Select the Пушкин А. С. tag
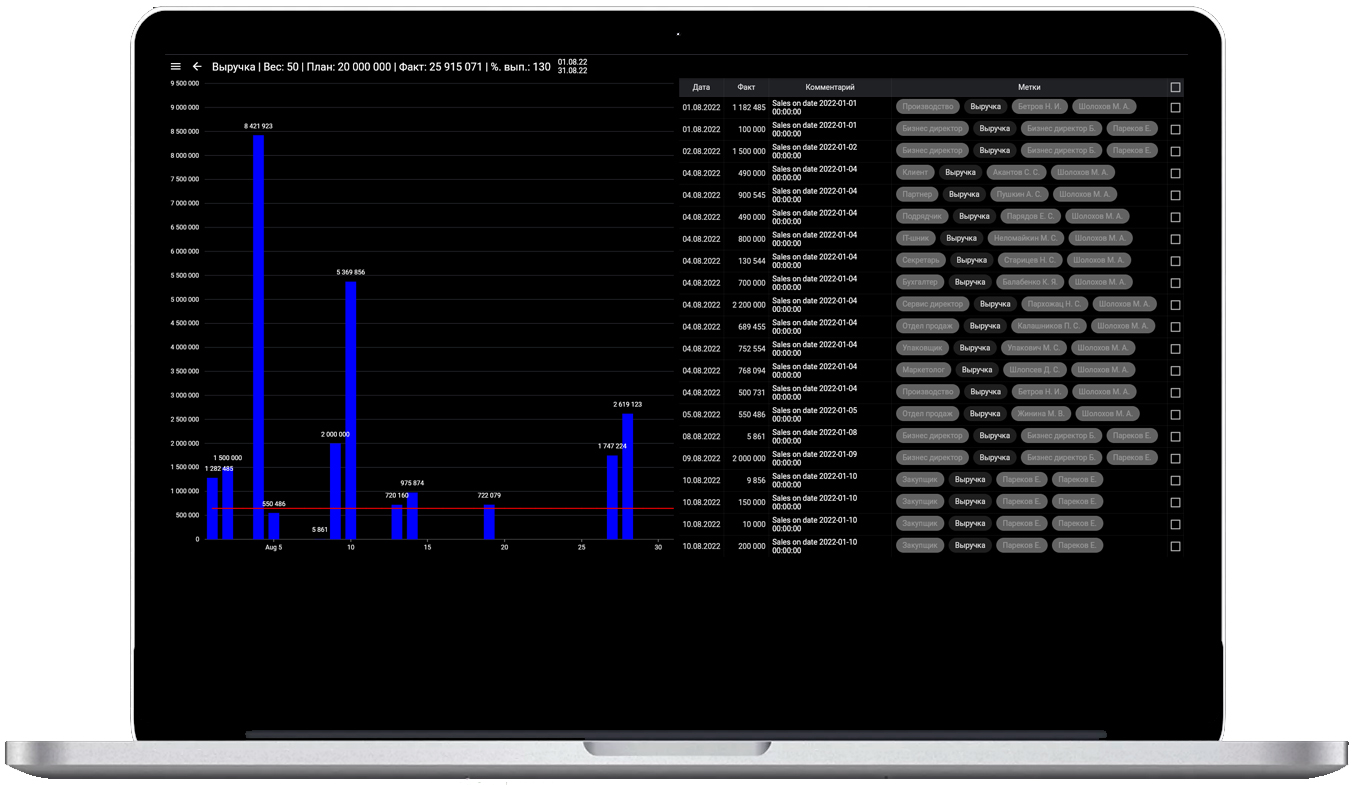The image size is (1352, 785). (x=1019, y=194)
